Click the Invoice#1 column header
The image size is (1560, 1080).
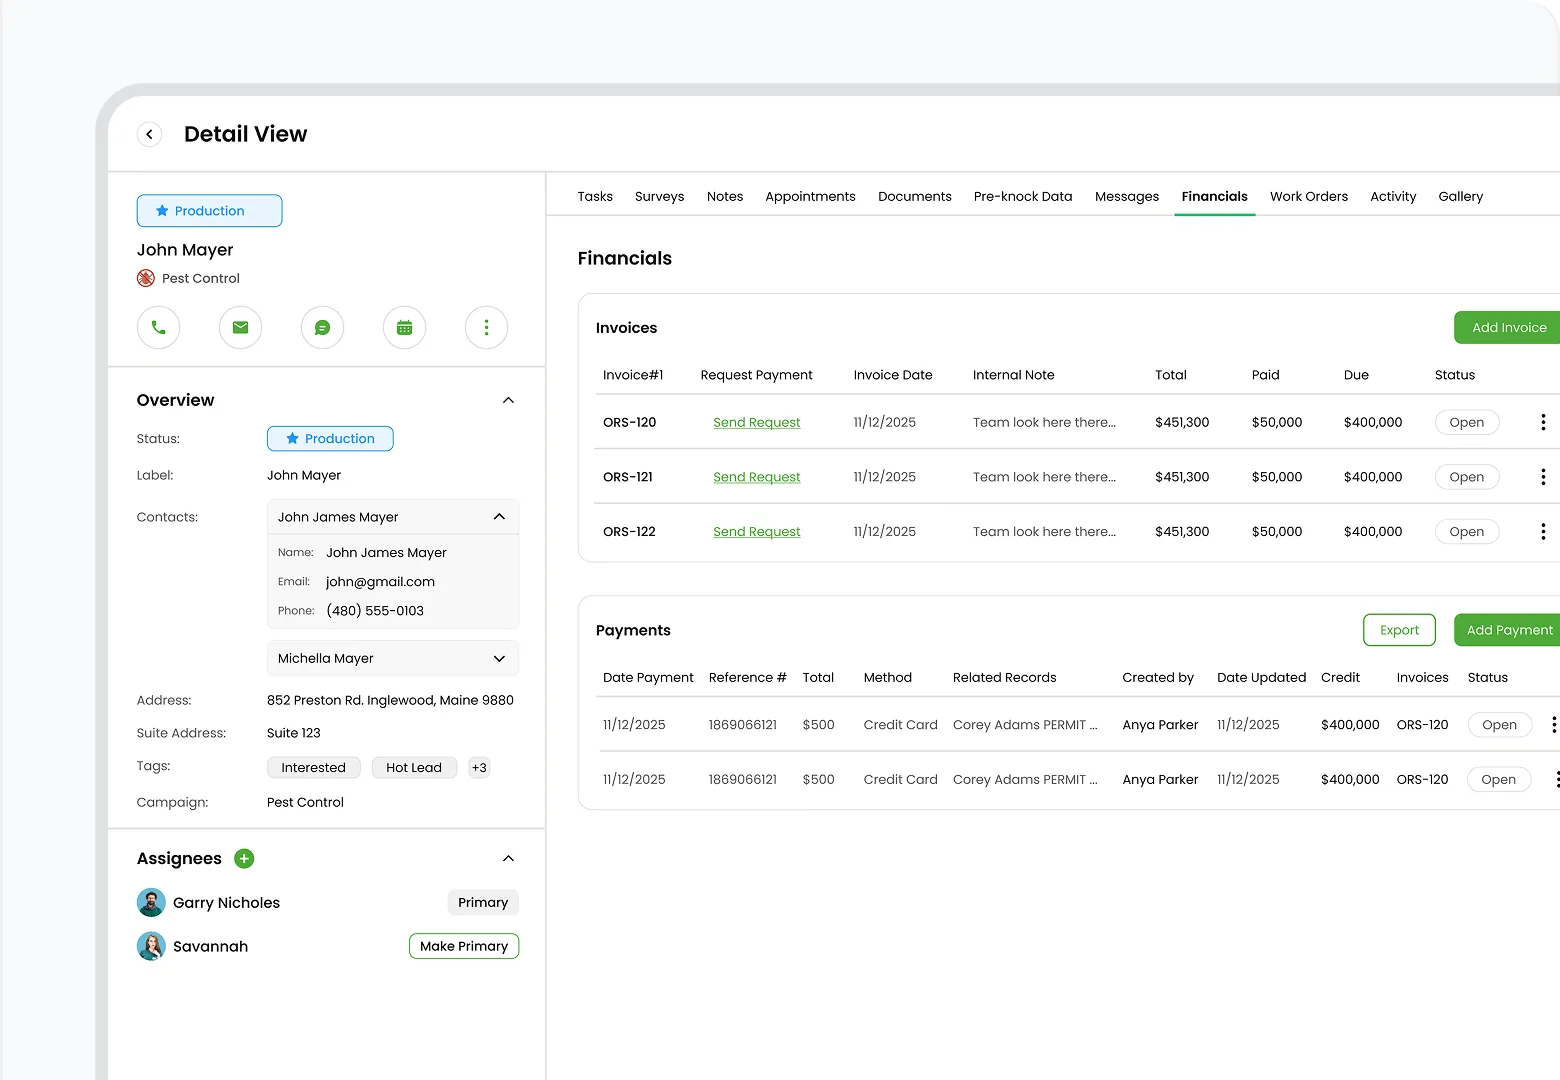pos(633,375)
